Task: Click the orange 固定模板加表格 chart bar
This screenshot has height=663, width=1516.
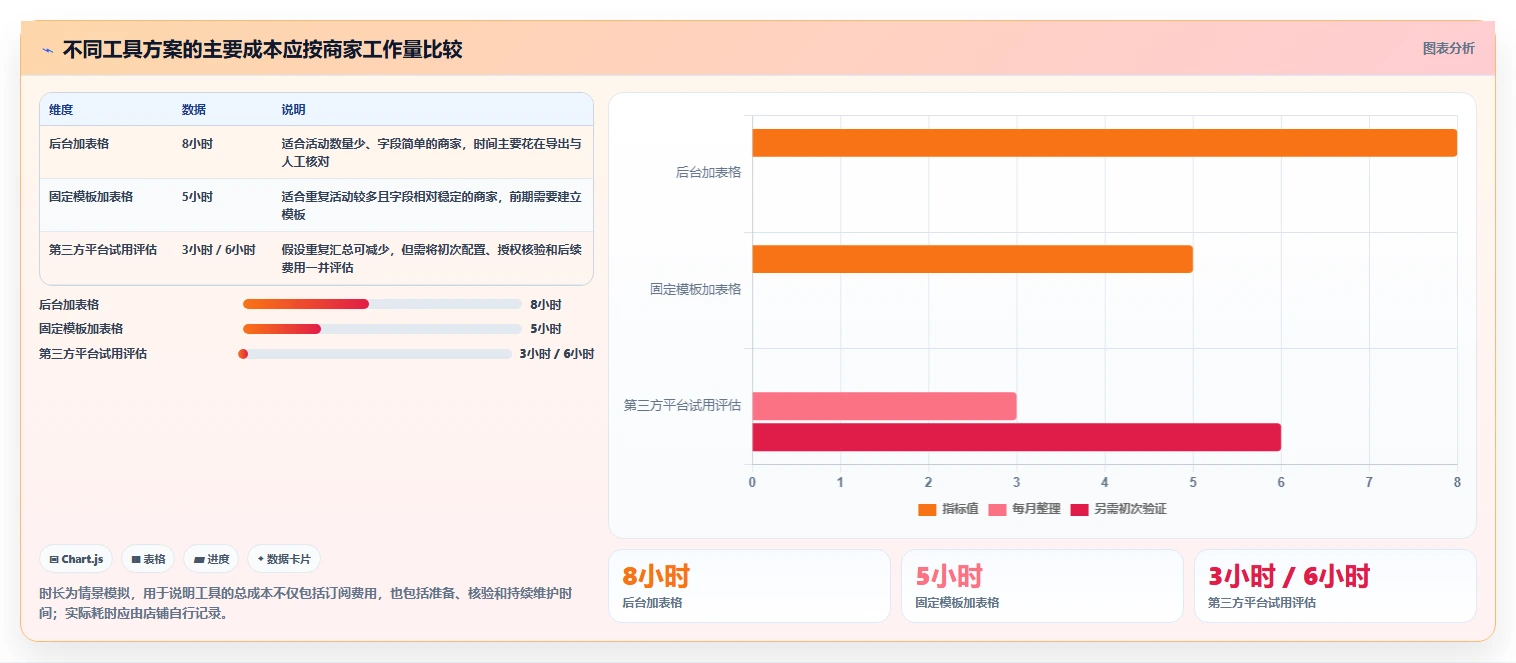Action: click(972, 259)
